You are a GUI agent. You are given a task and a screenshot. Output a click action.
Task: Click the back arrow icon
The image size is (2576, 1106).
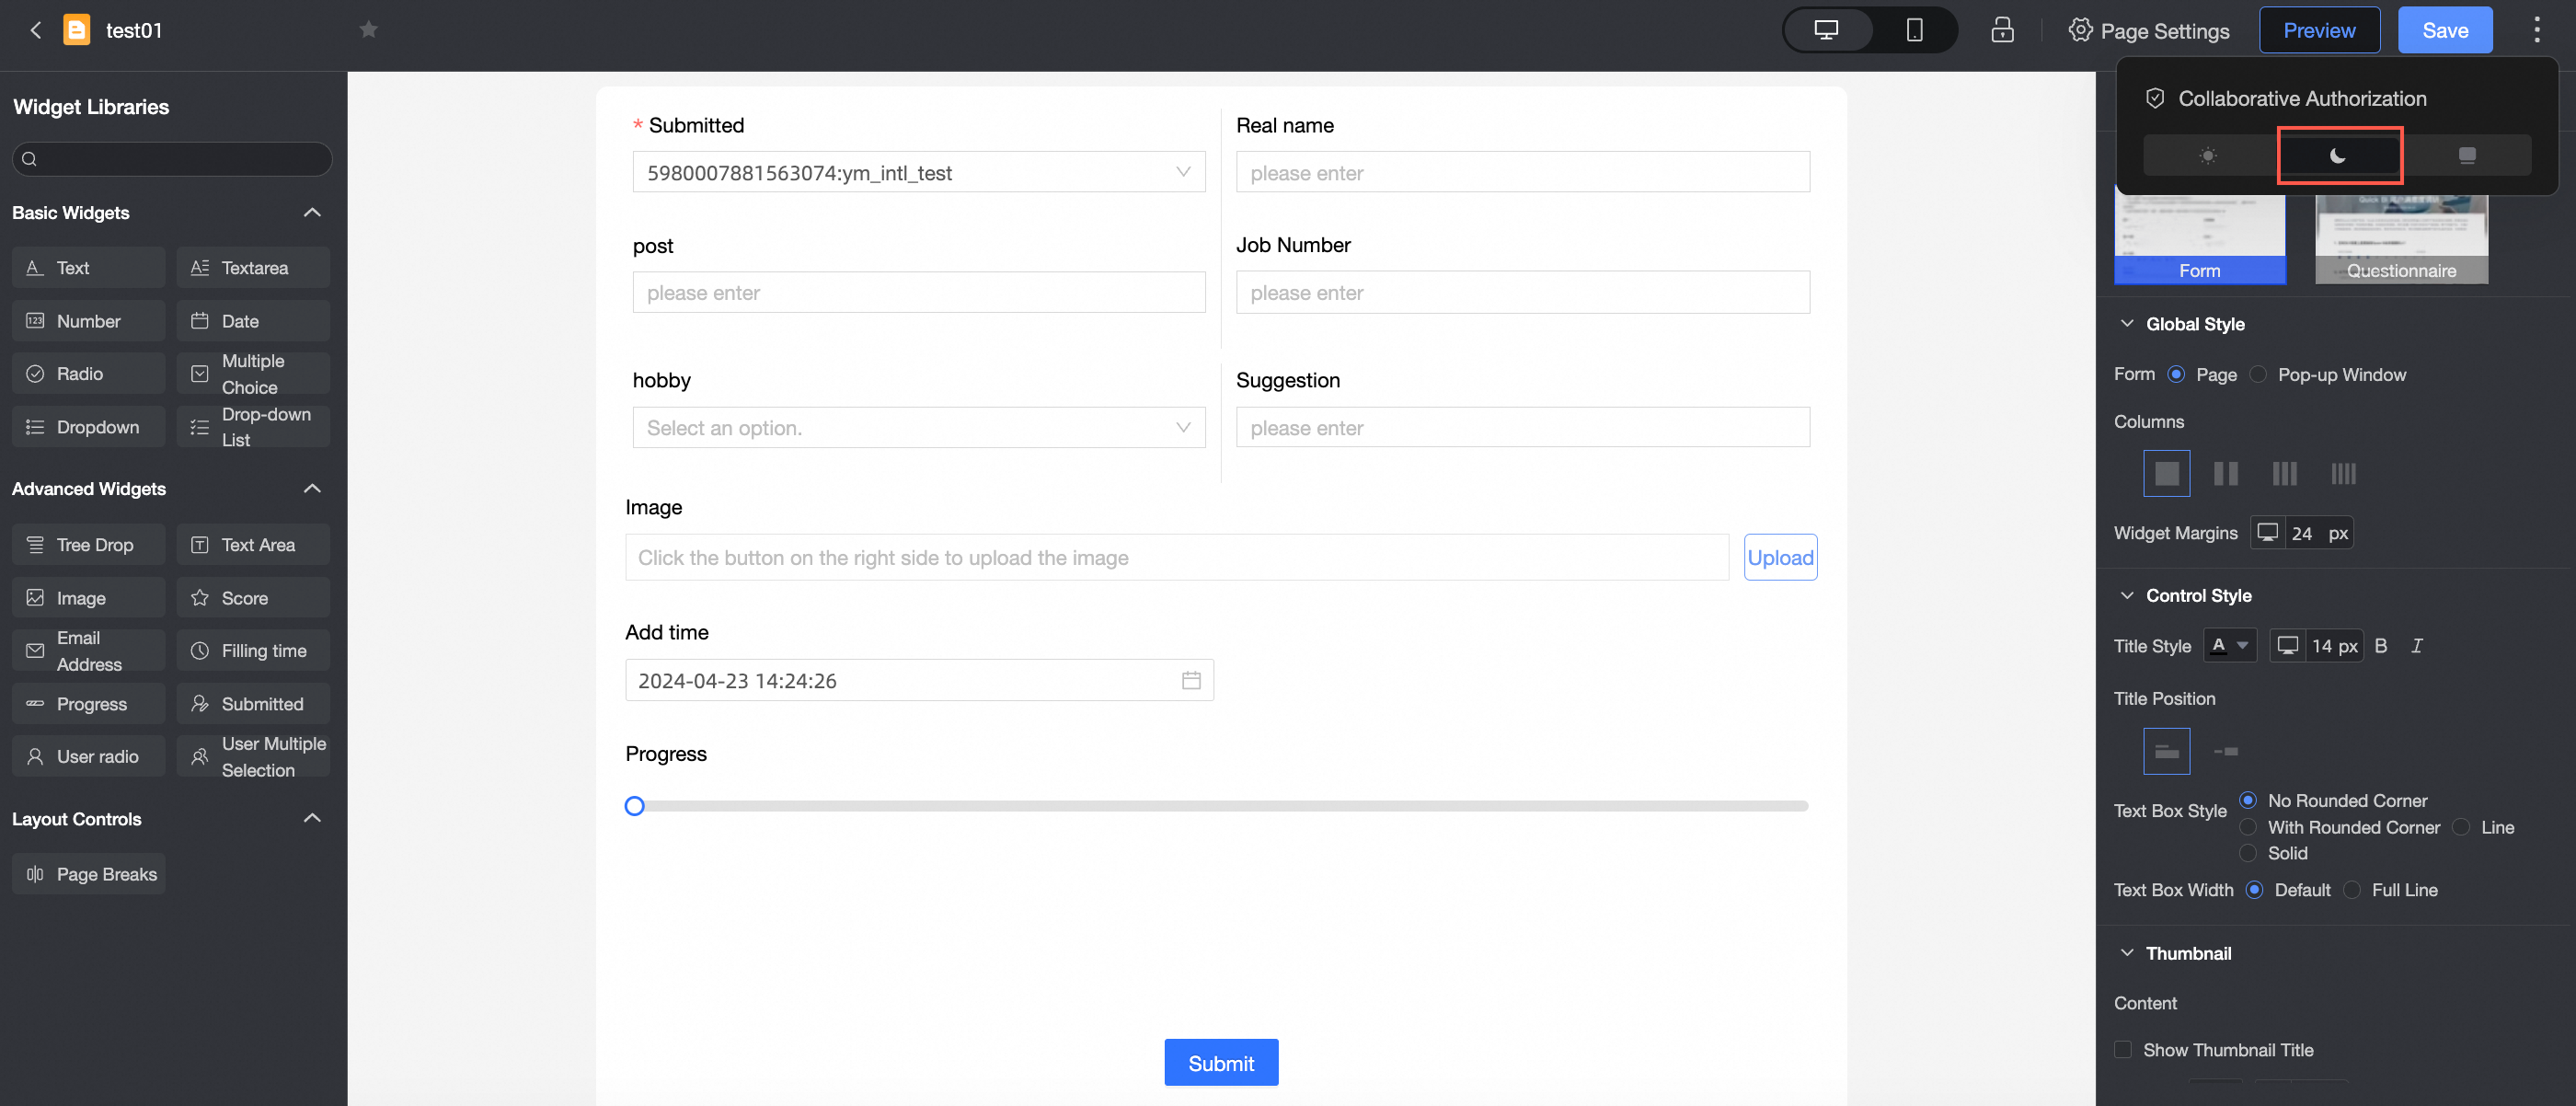coord(36,30)
